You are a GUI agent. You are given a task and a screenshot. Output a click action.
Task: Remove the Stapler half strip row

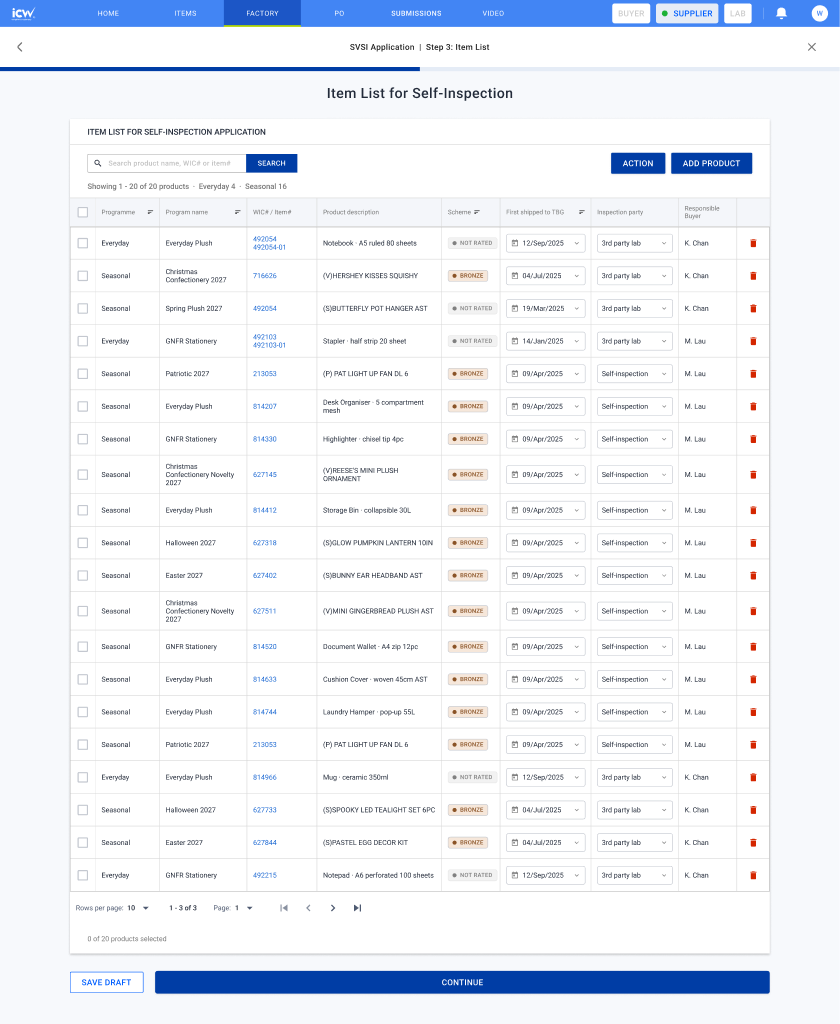(x=753, y=341)
